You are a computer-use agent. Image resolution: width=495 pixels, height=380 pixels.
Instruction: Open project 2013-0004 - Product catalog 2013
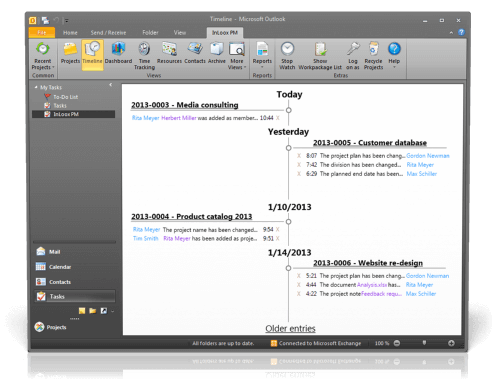point(191,217)
